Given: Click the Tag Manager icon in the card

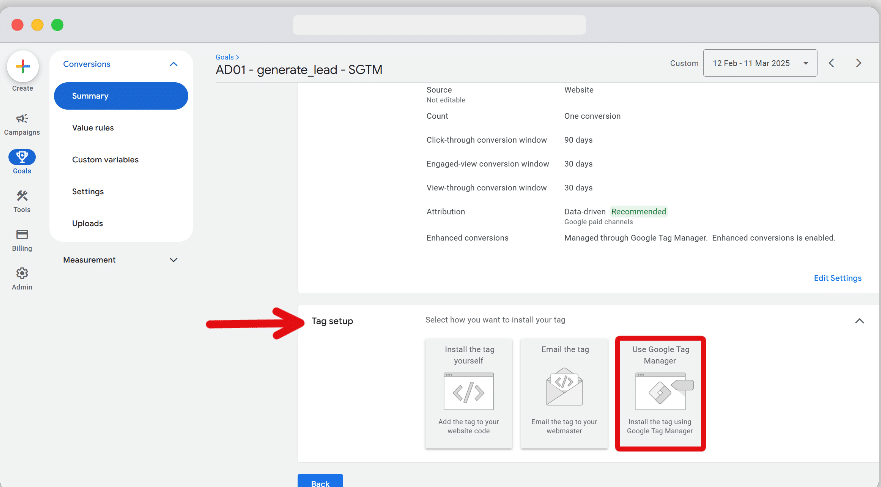Looking at the screenshot, I should pyautogui.click(x=663, y=391).
